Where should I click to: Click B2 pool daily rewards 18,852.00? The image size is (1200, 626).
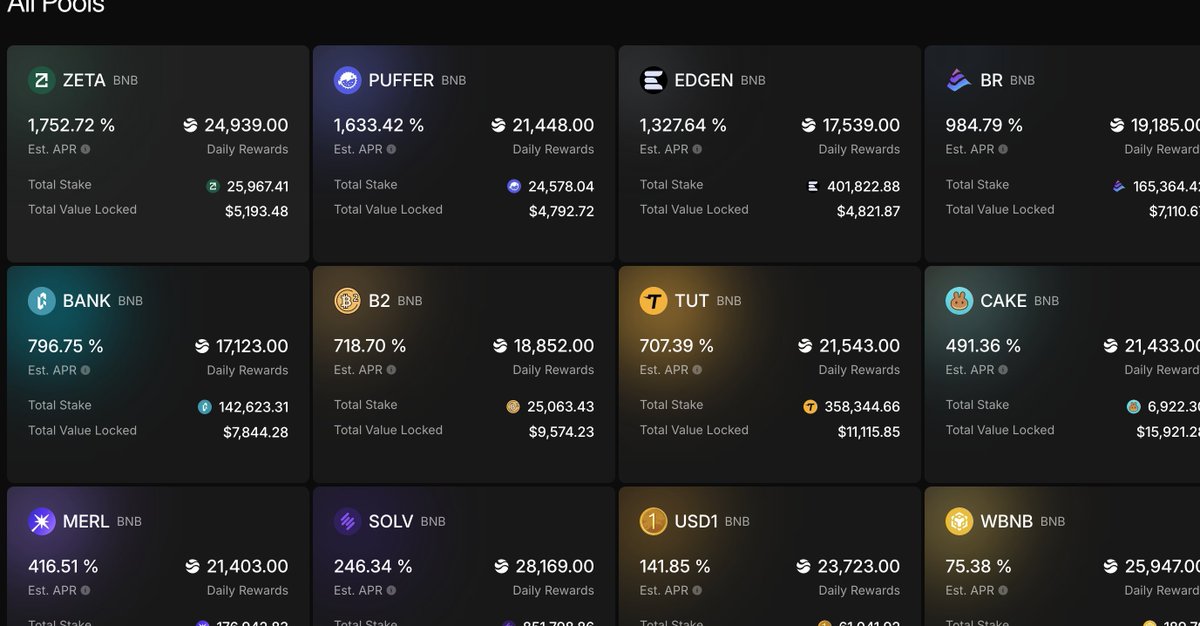[x=553, y=346]
